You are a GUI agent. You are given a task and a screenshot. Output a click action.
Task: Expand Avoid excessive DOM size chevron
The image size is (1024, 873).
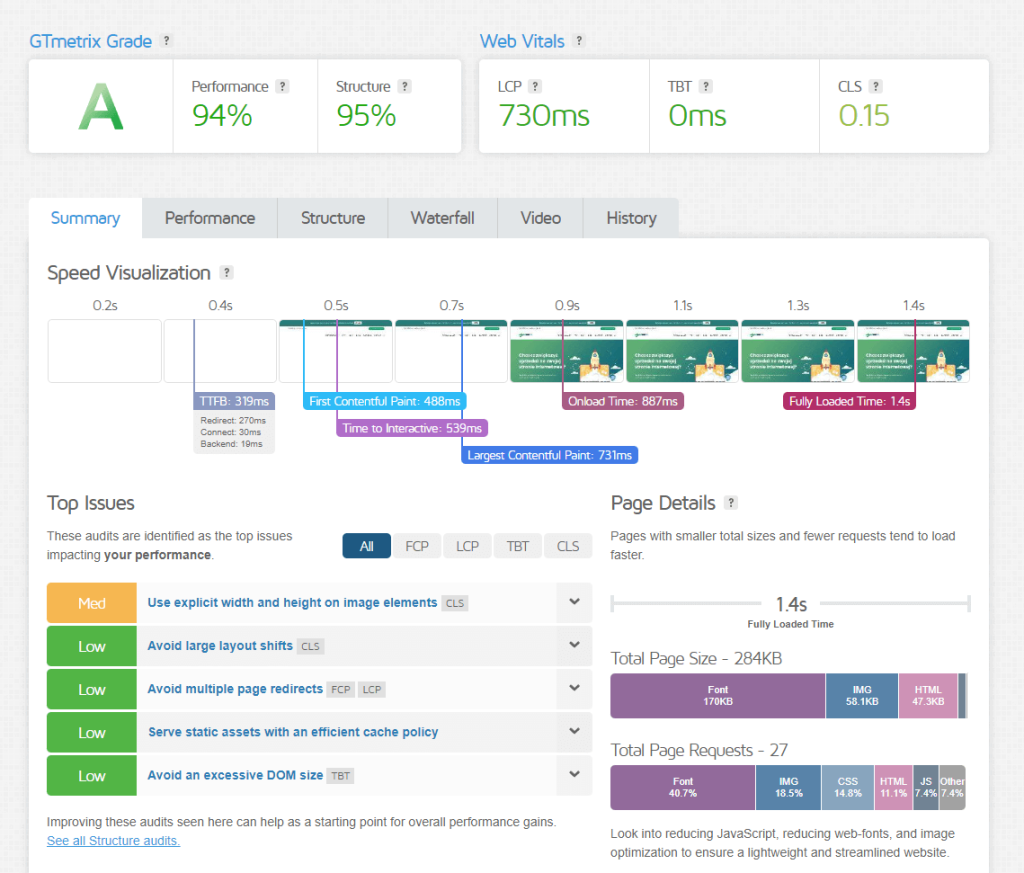pyautogui.click(x=574, y=775)
